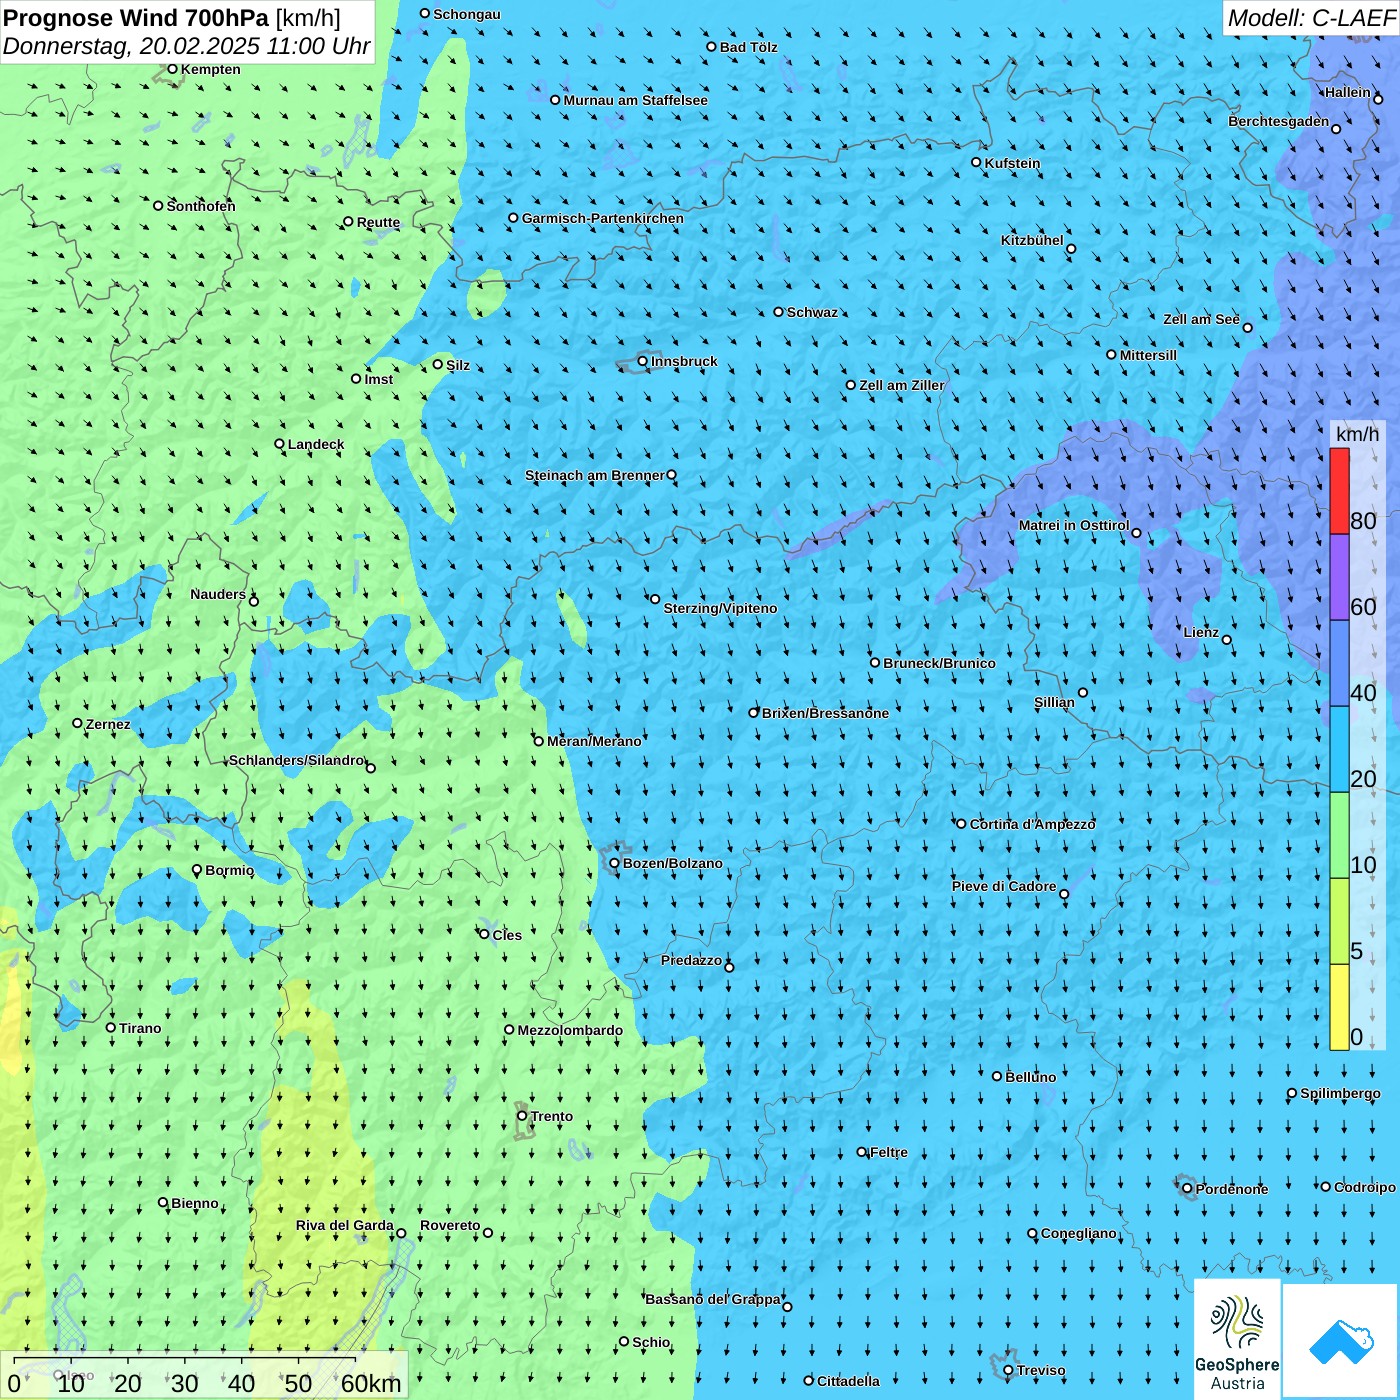Click the "Garmisch-Partenkirchen" label
Screen dimensions: 1400x1400
coord(603,218)
